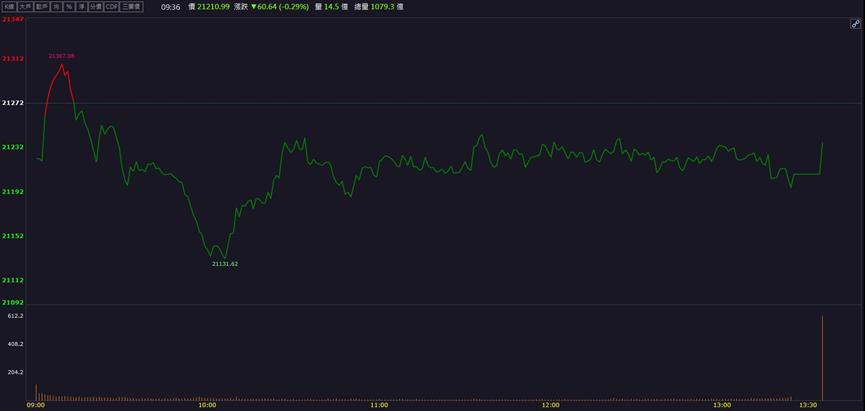Viewport: 865px width, 411px height.
Task: Click the 612.2 volume axis label
Action: [15, 316]
